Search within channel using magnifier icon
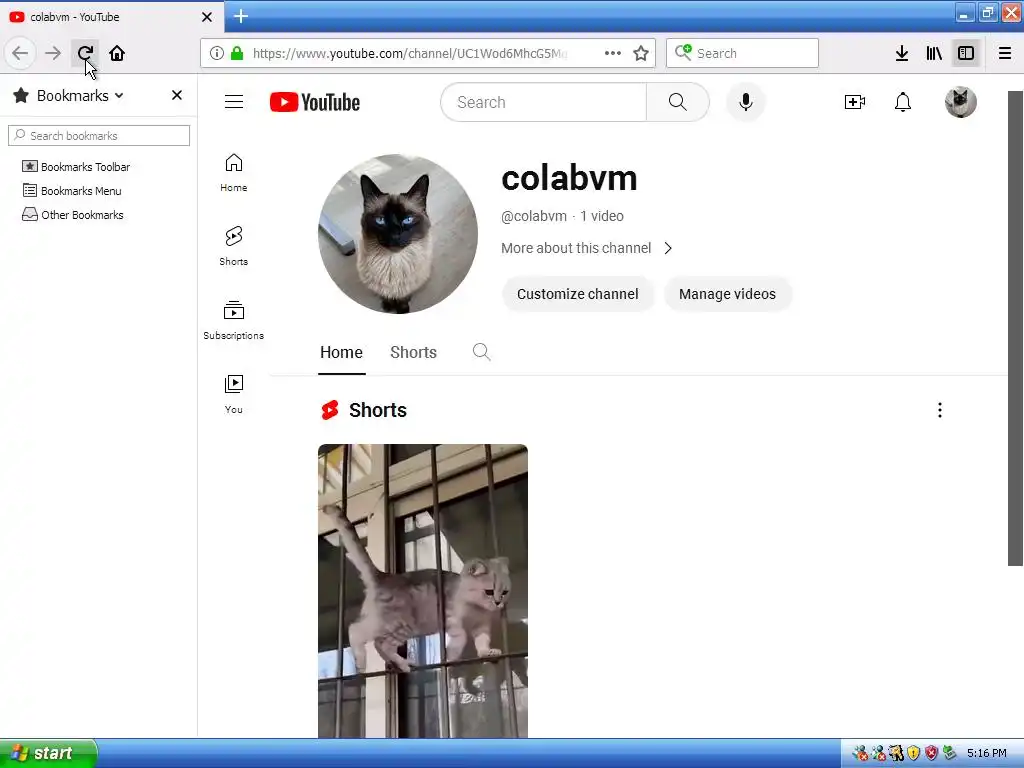Viewport: 1024px width, 768px height. pos(481,352)
